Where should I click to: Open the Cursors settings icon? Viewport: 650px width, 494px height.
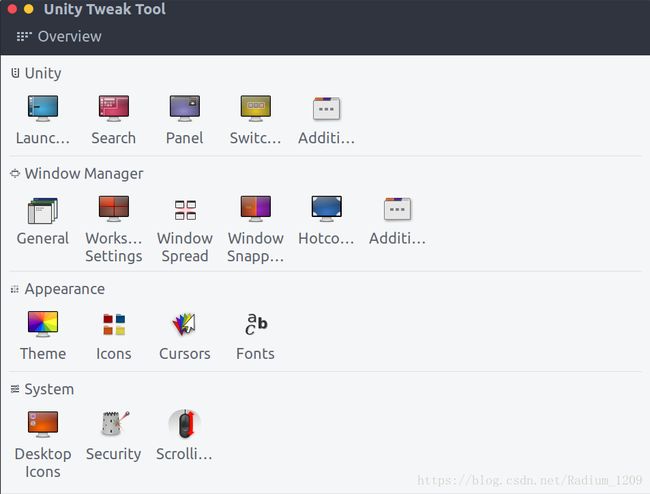point(184,324)
